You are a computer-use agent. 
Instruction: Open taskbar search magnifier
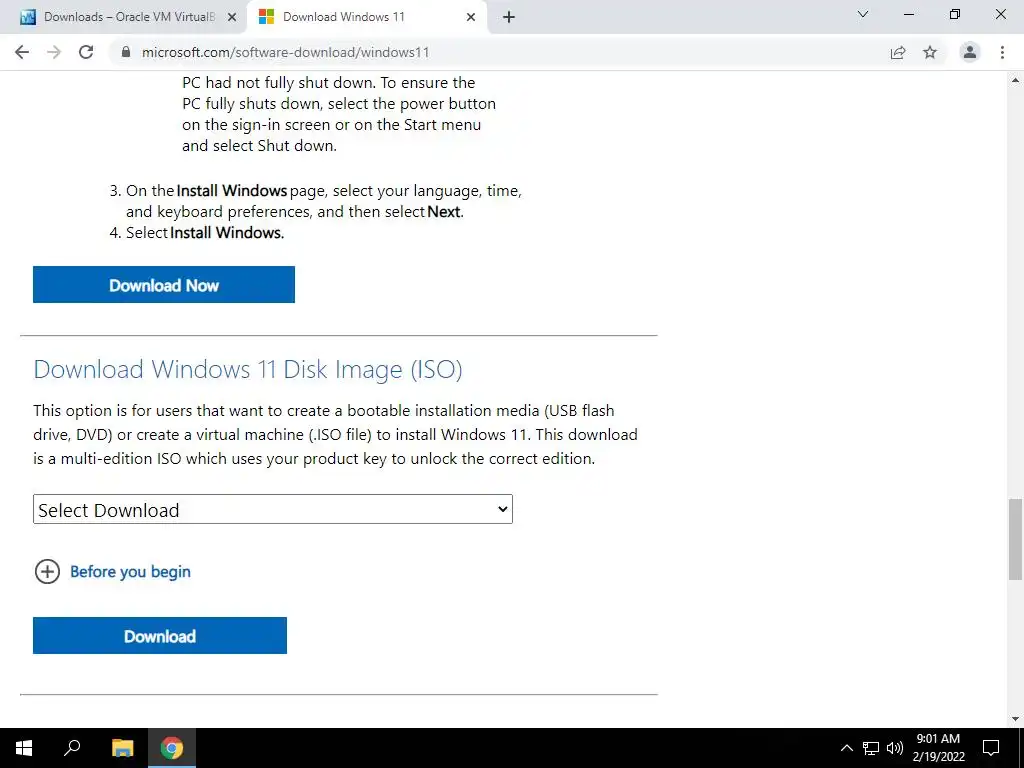(x=72, y=748)
